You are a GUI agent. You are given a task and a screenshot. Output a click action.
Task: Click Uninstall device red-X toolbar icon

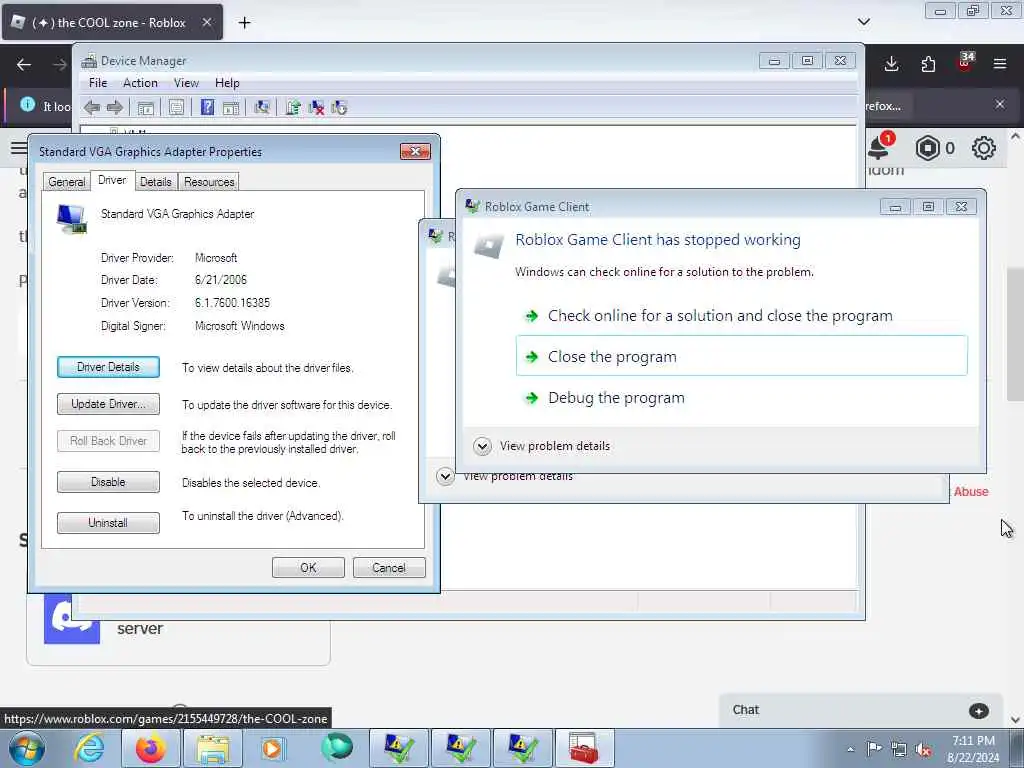pyautogui.click(x=316, y=108)
